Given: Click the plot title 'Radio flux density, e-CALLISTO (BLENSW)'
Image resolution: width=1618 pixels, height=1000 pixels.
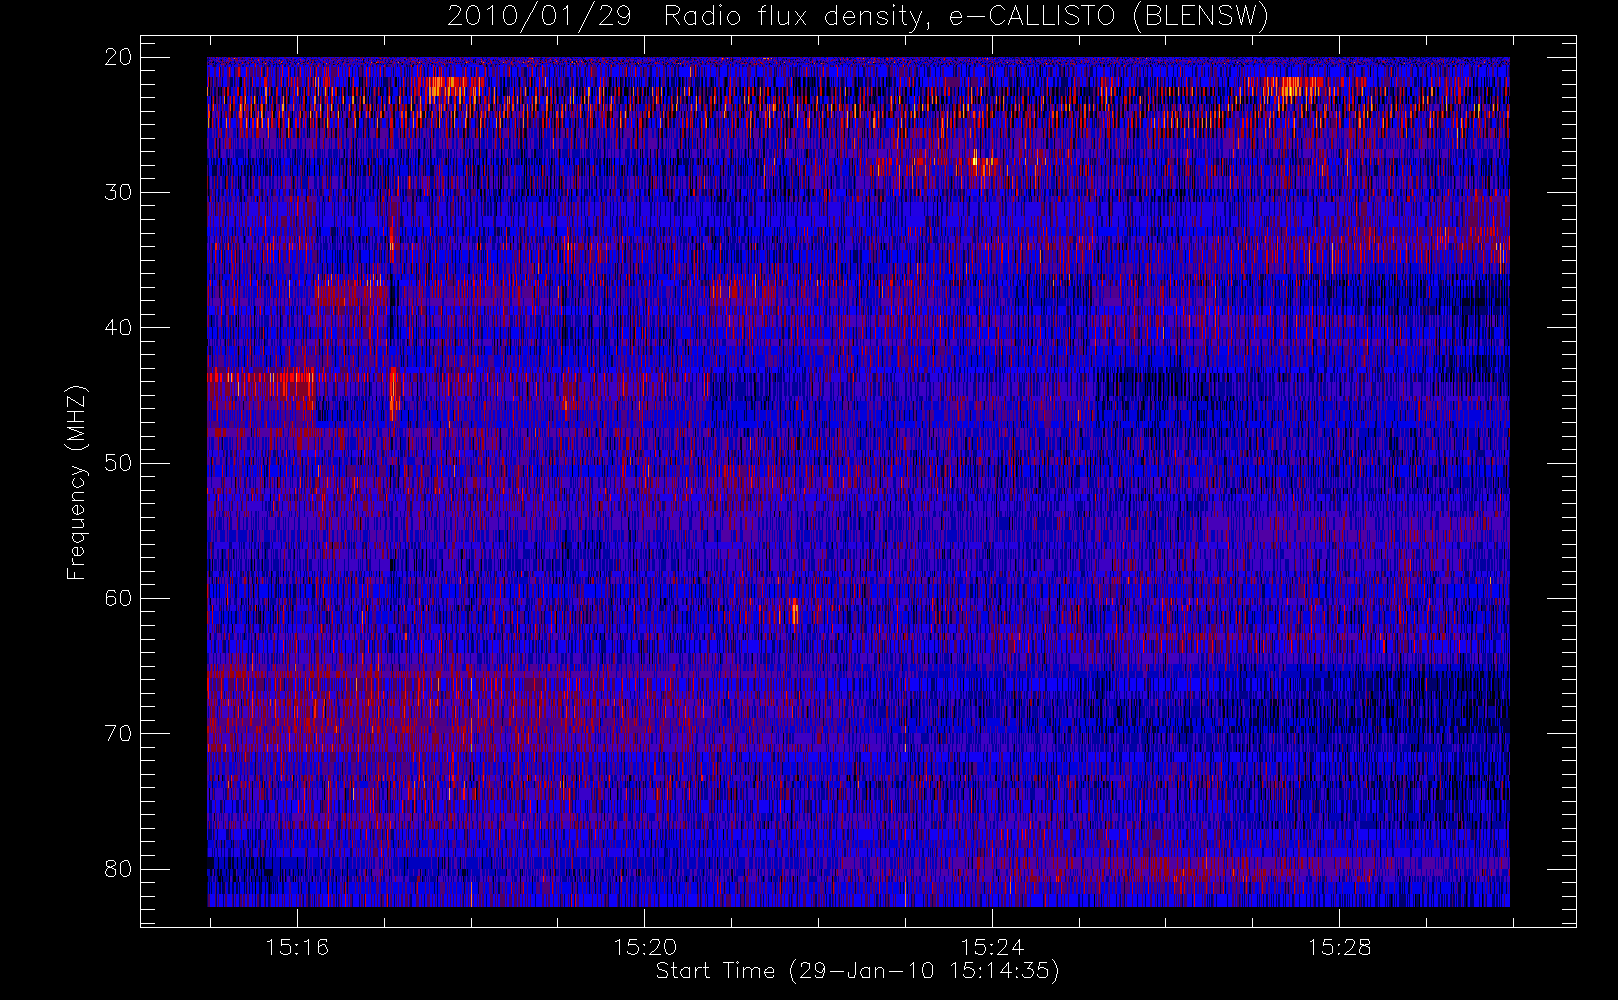Looking at the screenshot, I should coord(966,17).
